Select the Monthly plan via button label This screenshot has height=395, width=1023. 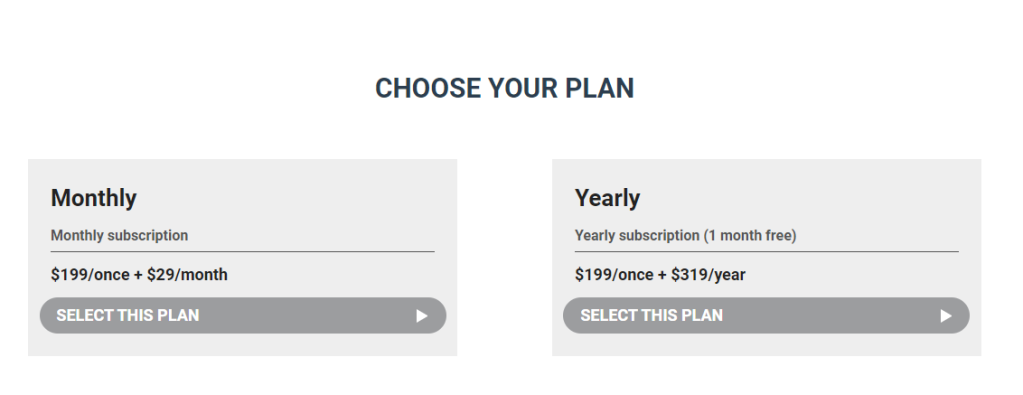(128, 315)
